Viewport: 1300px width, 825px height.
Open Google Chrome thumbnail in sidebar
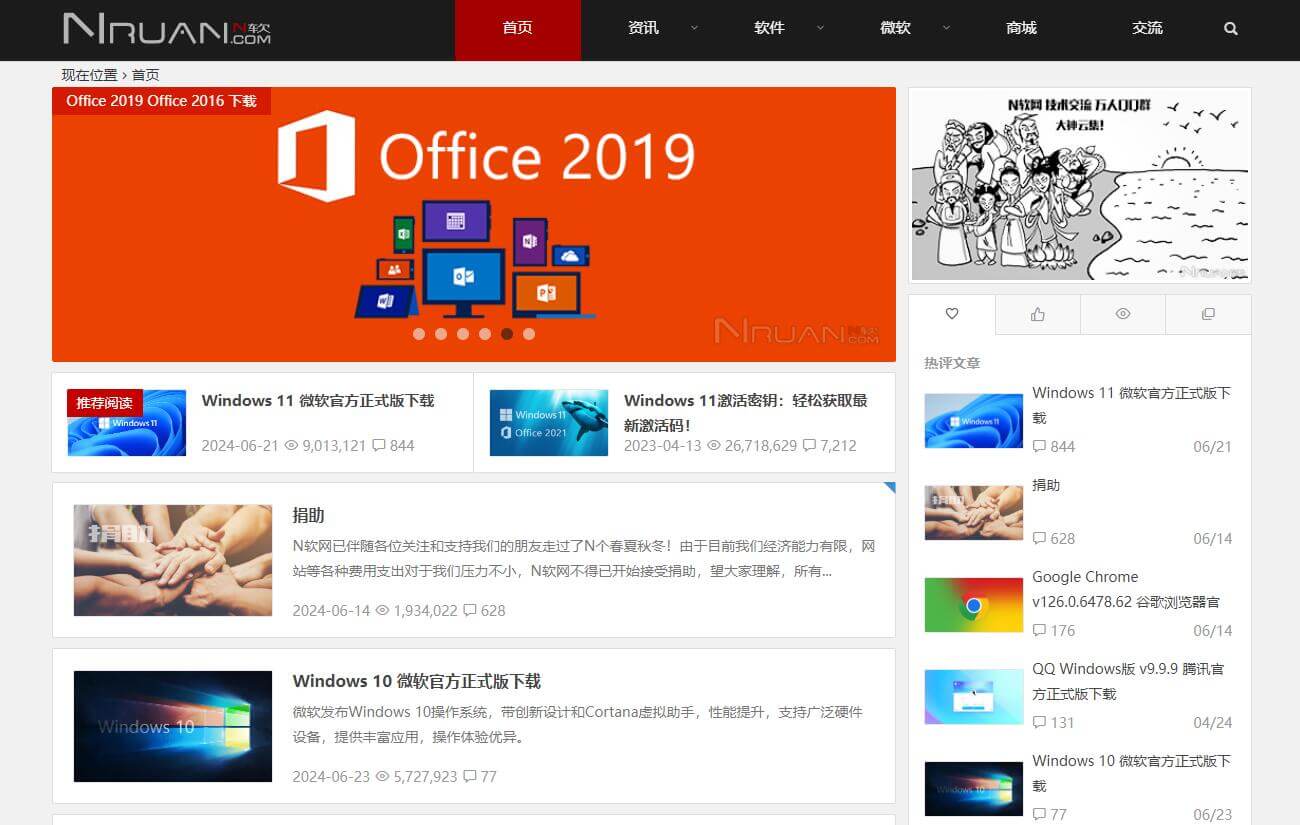[973, 605]
